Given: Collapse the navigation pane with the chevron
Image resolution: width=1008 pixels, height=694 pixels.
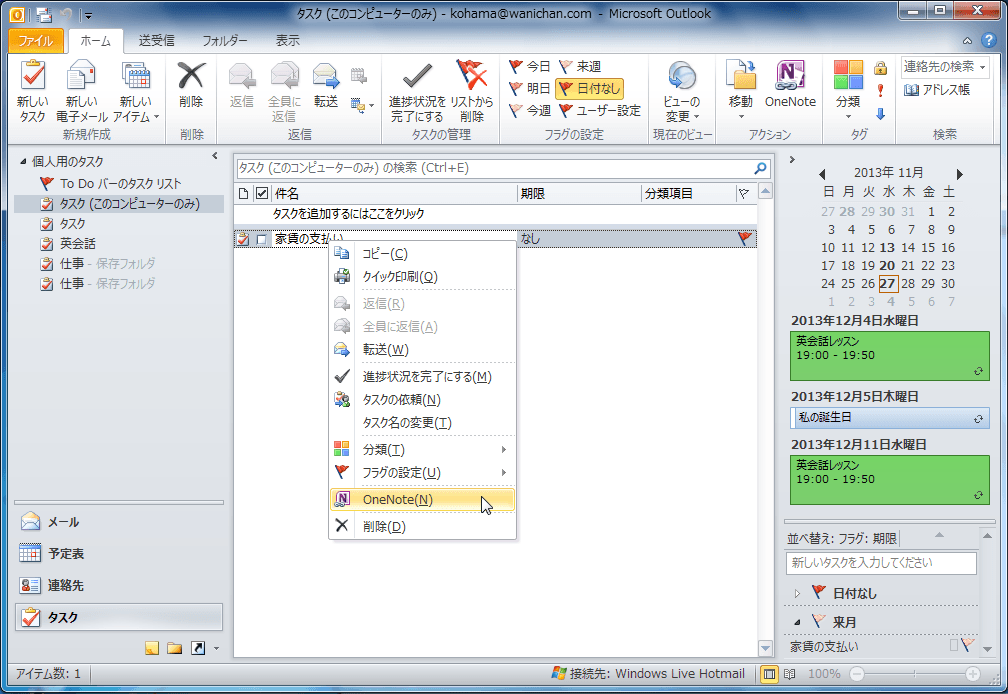Looking at the screenshot, I should [x=215, y=156].
